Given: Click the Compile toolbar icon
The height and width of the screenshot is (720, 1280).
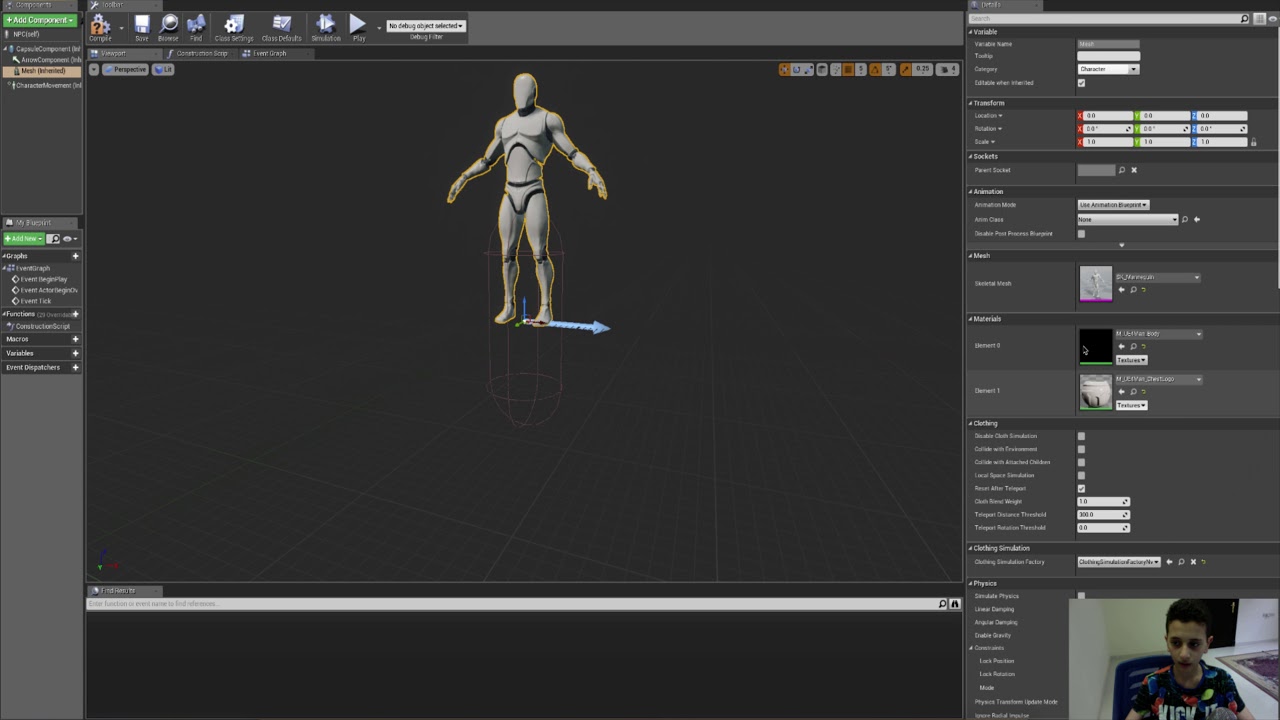Looking at the screenshot, I should pyautogui.click(x=100, y=27).
